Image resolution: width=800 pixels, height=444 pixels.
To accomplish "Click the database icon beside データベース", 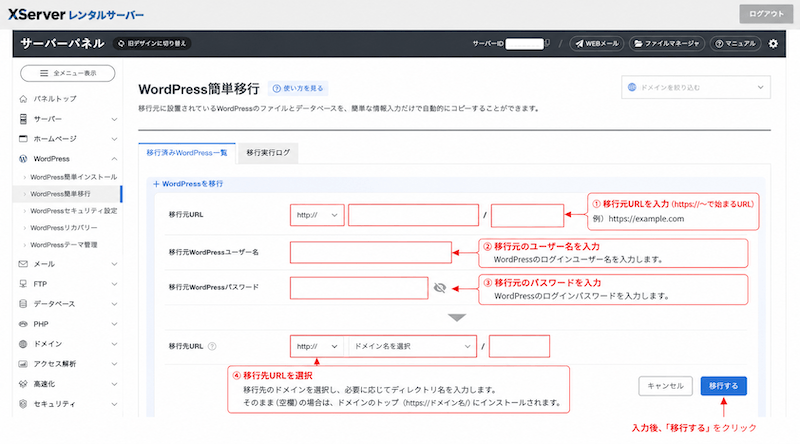I will point(23,304).
